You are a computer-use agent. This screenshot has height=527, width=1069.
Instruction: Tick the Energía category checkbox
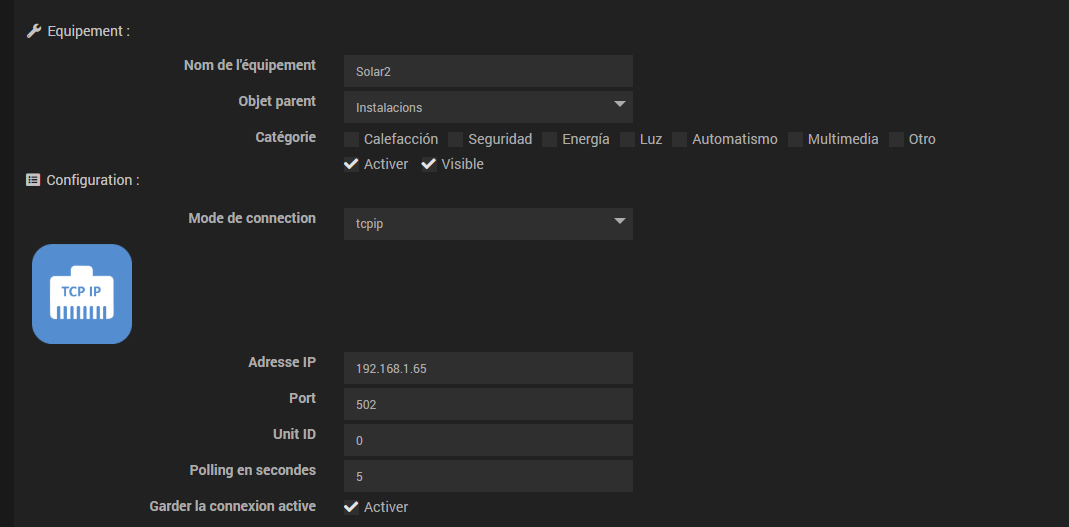549,140
